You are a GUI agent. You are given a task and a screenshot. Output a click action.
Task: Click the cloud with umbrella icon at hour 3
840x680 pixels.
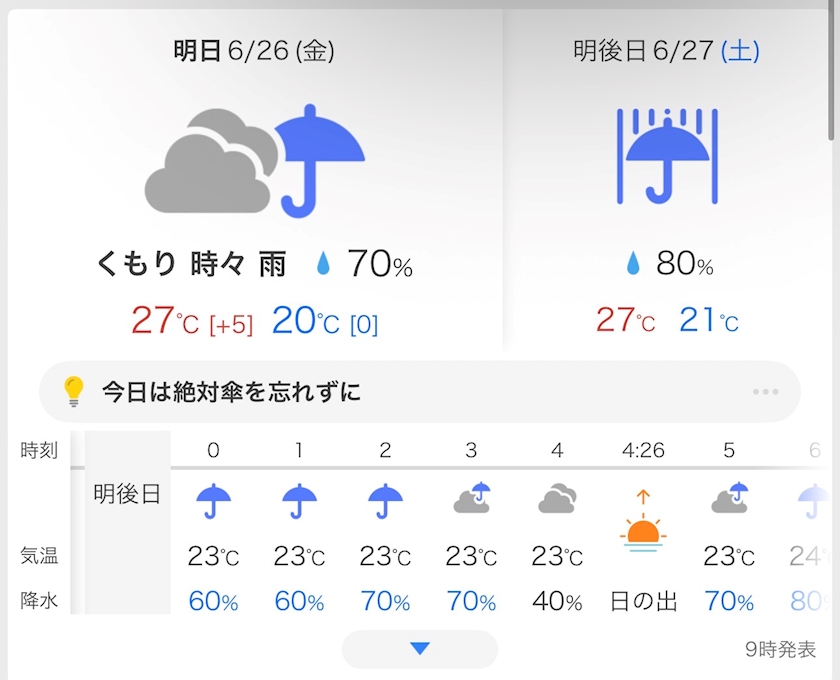coord(471,498)
